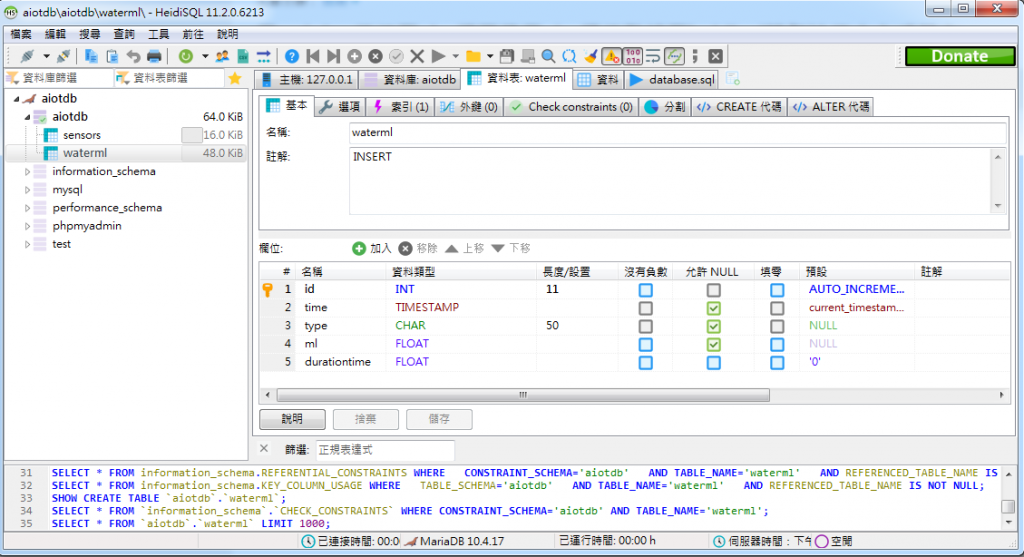This screenshot has height=557, width=1024.
Task: Click the 加入 add column button
Action: (x=372, y=249)
